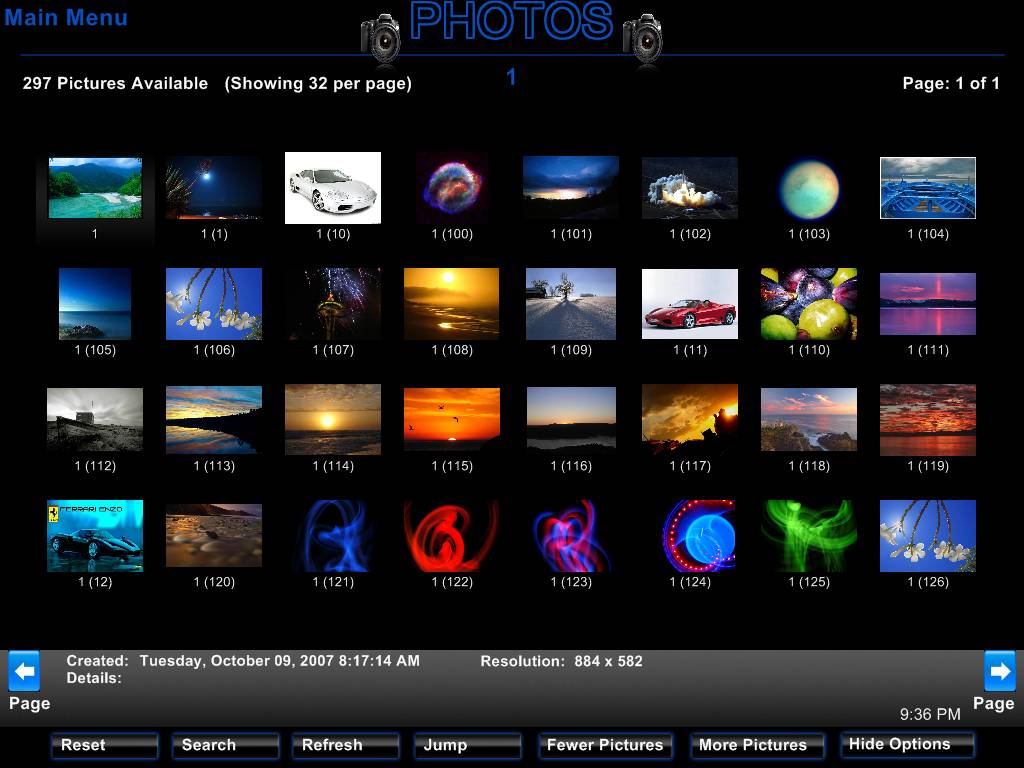Select blue light painting thumbnail 1 (121)
The height and width of the screenshot is (768, 1024).
tap(333, 536)
